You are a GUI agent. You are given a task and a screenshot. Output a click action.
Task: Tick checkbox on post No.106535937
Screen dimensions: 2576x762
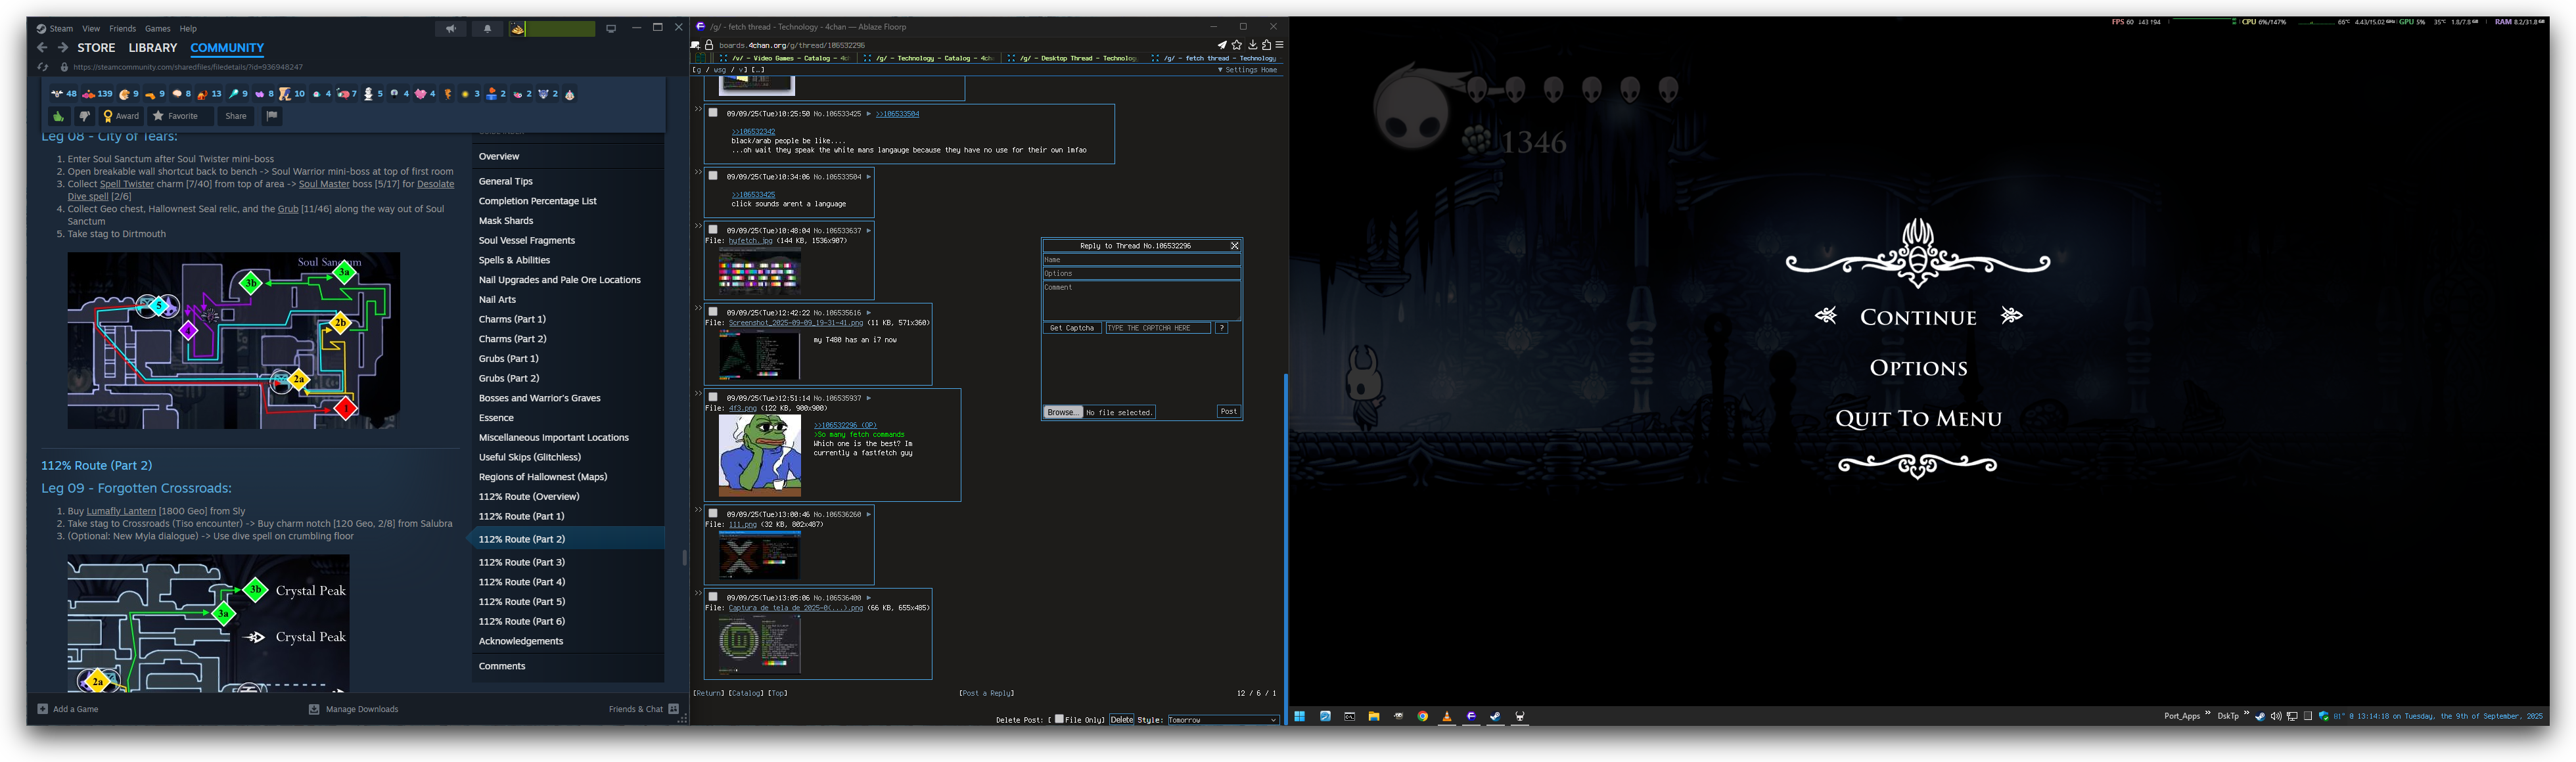713,397
